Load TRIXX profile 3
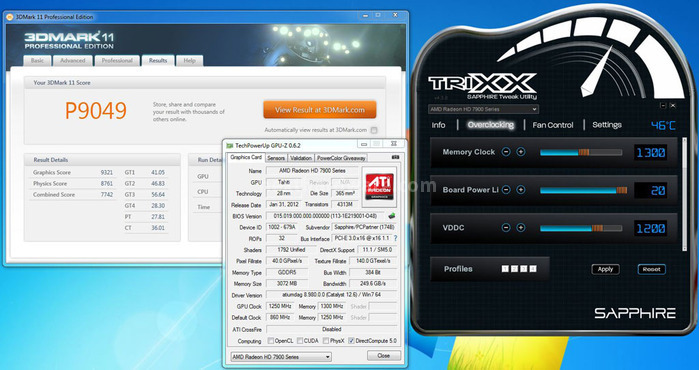699x370 pixels. [x=524, y=269]
